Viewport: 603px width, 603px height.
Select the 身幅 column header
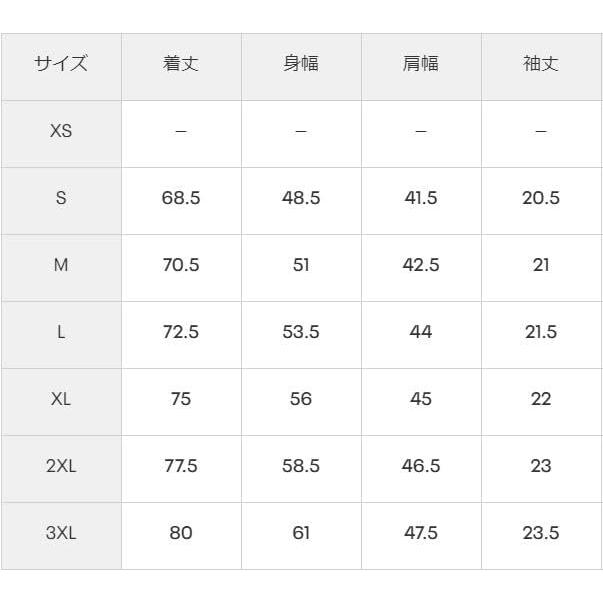point(301,67)
